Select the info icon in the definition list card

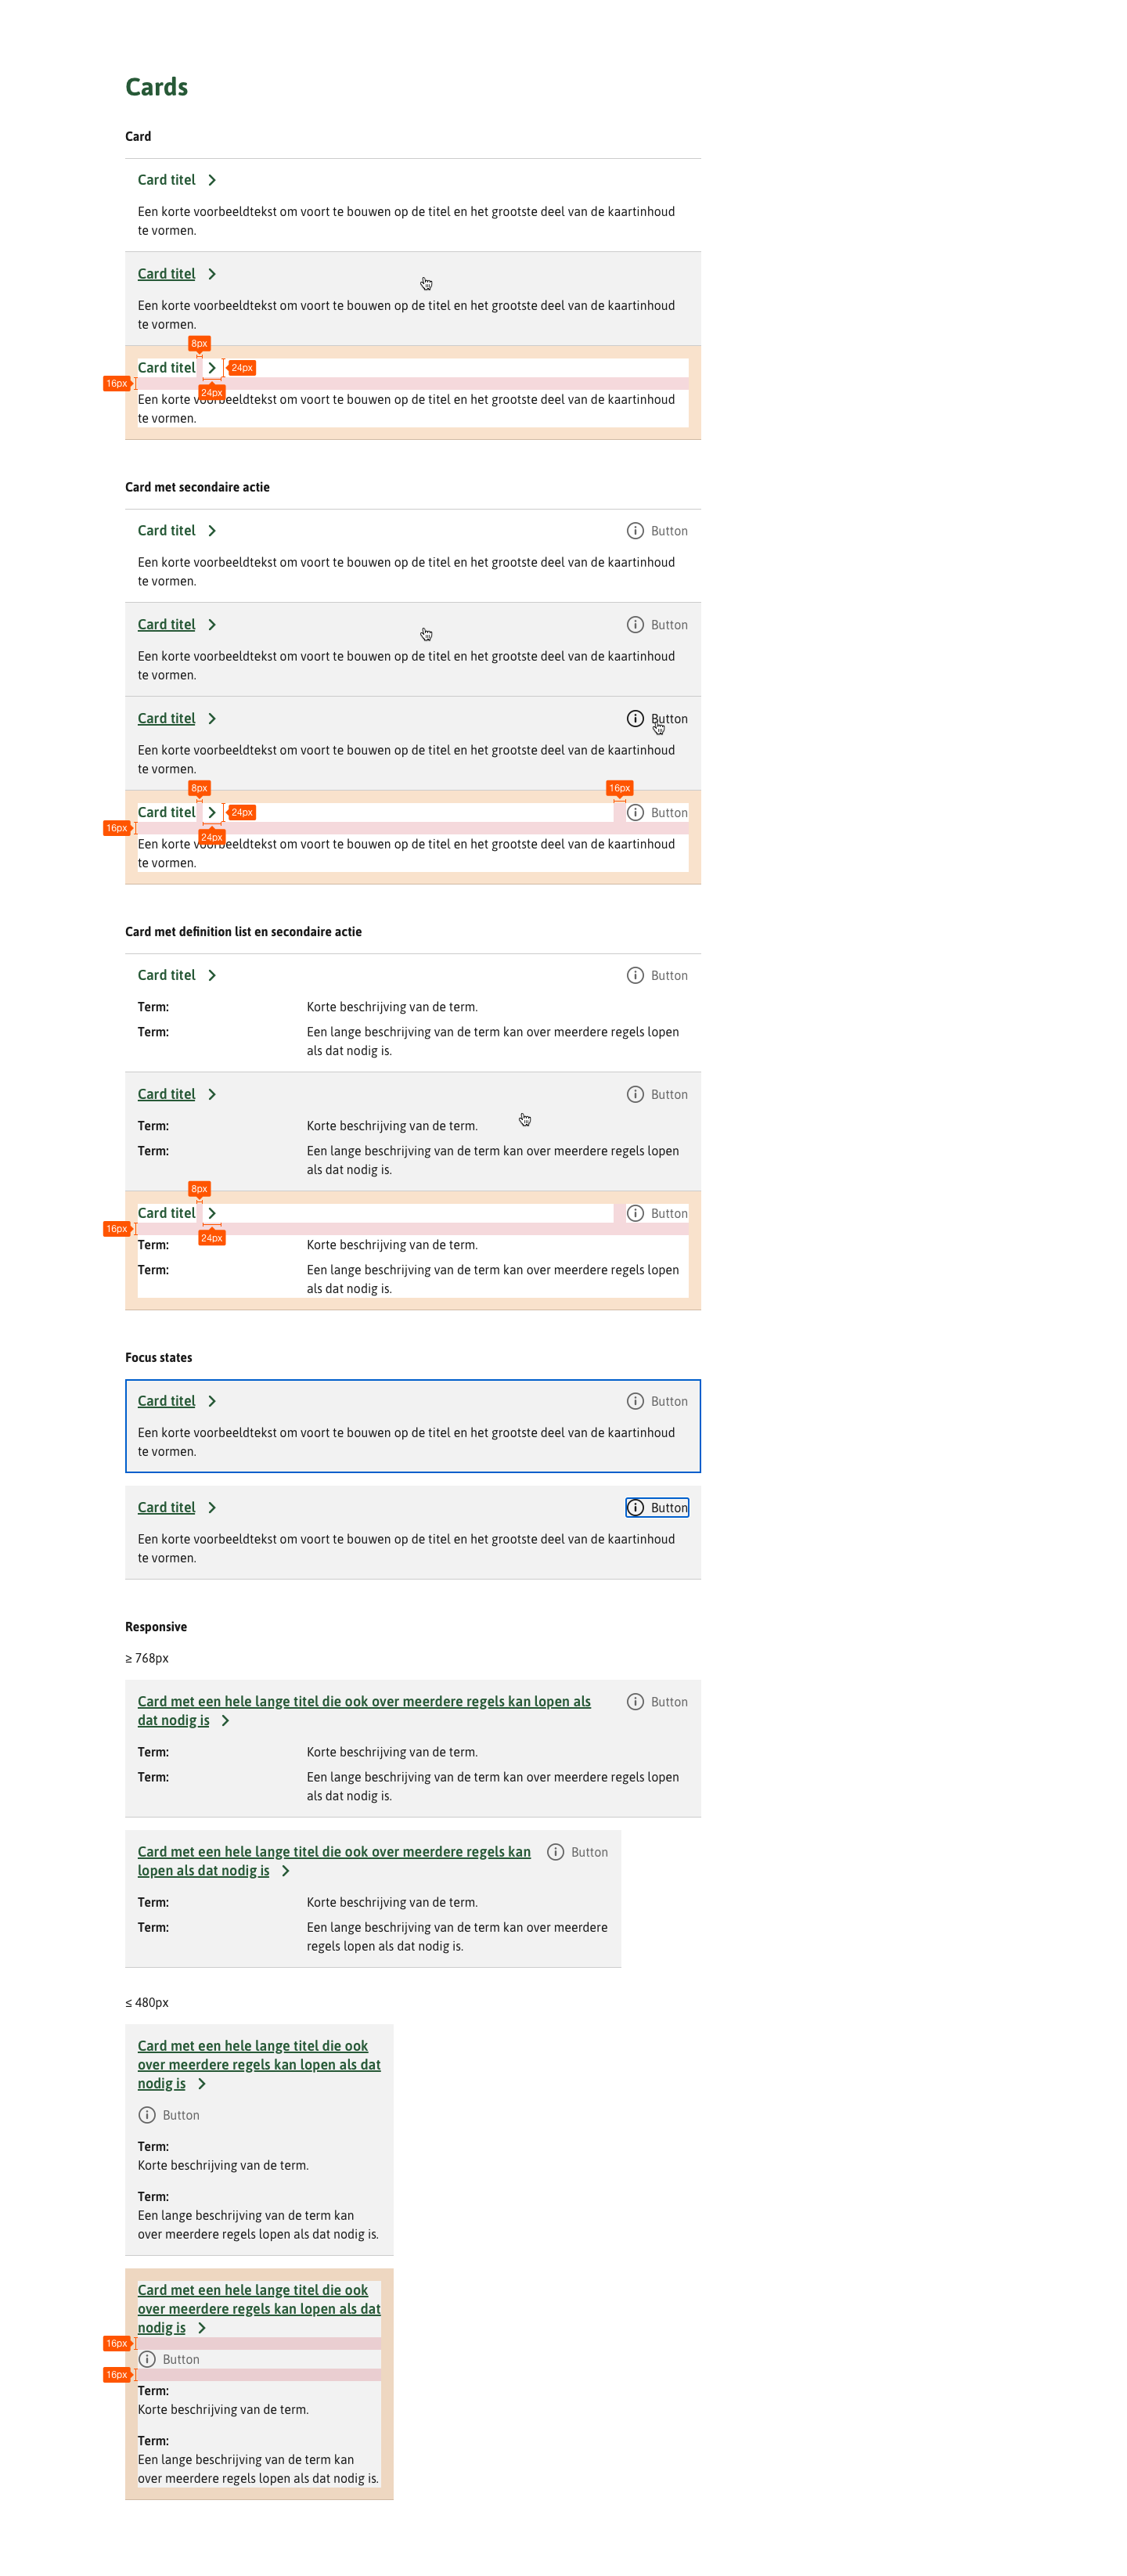(x=636, y=975)
